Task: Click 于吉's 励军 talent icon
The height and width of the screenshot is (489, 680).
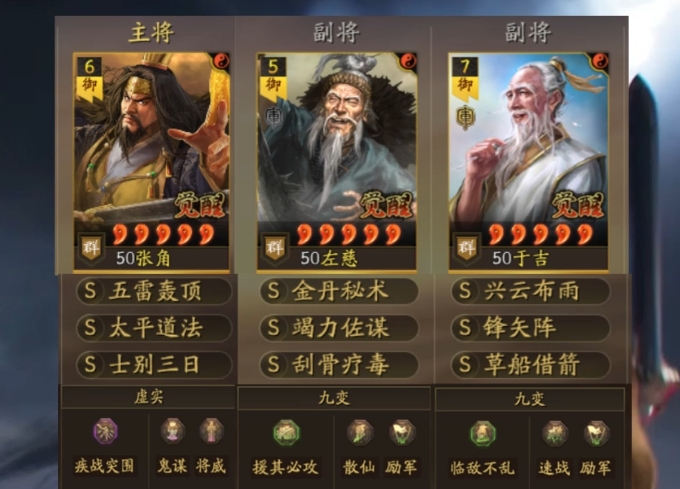Action: (595, 433)
